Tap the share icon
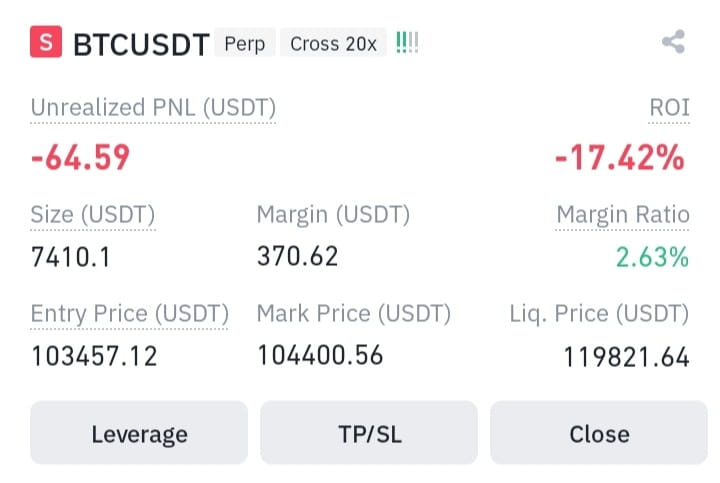 coord(673,42)
